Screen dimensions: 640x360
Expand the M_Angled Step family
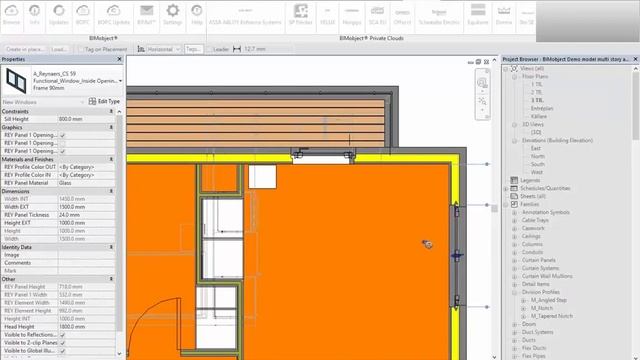click(x=523, y=300)
